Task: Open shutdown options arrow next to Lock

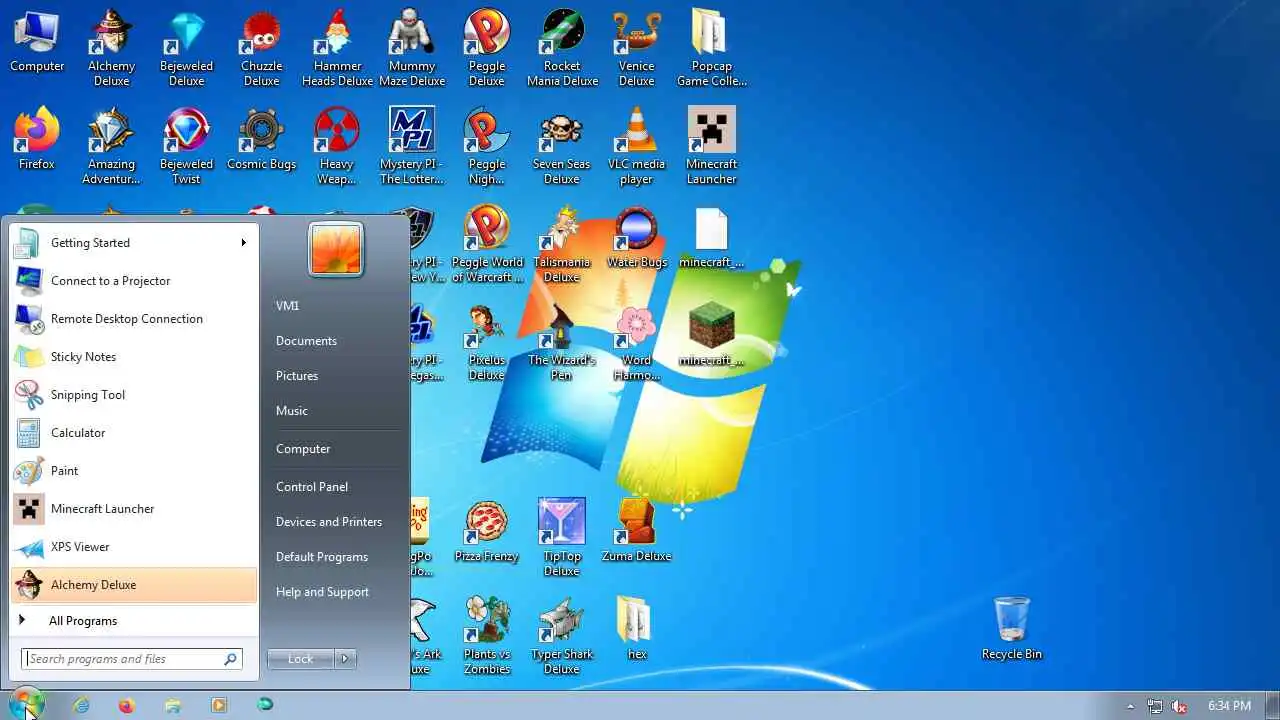Action: pos(345,658)
